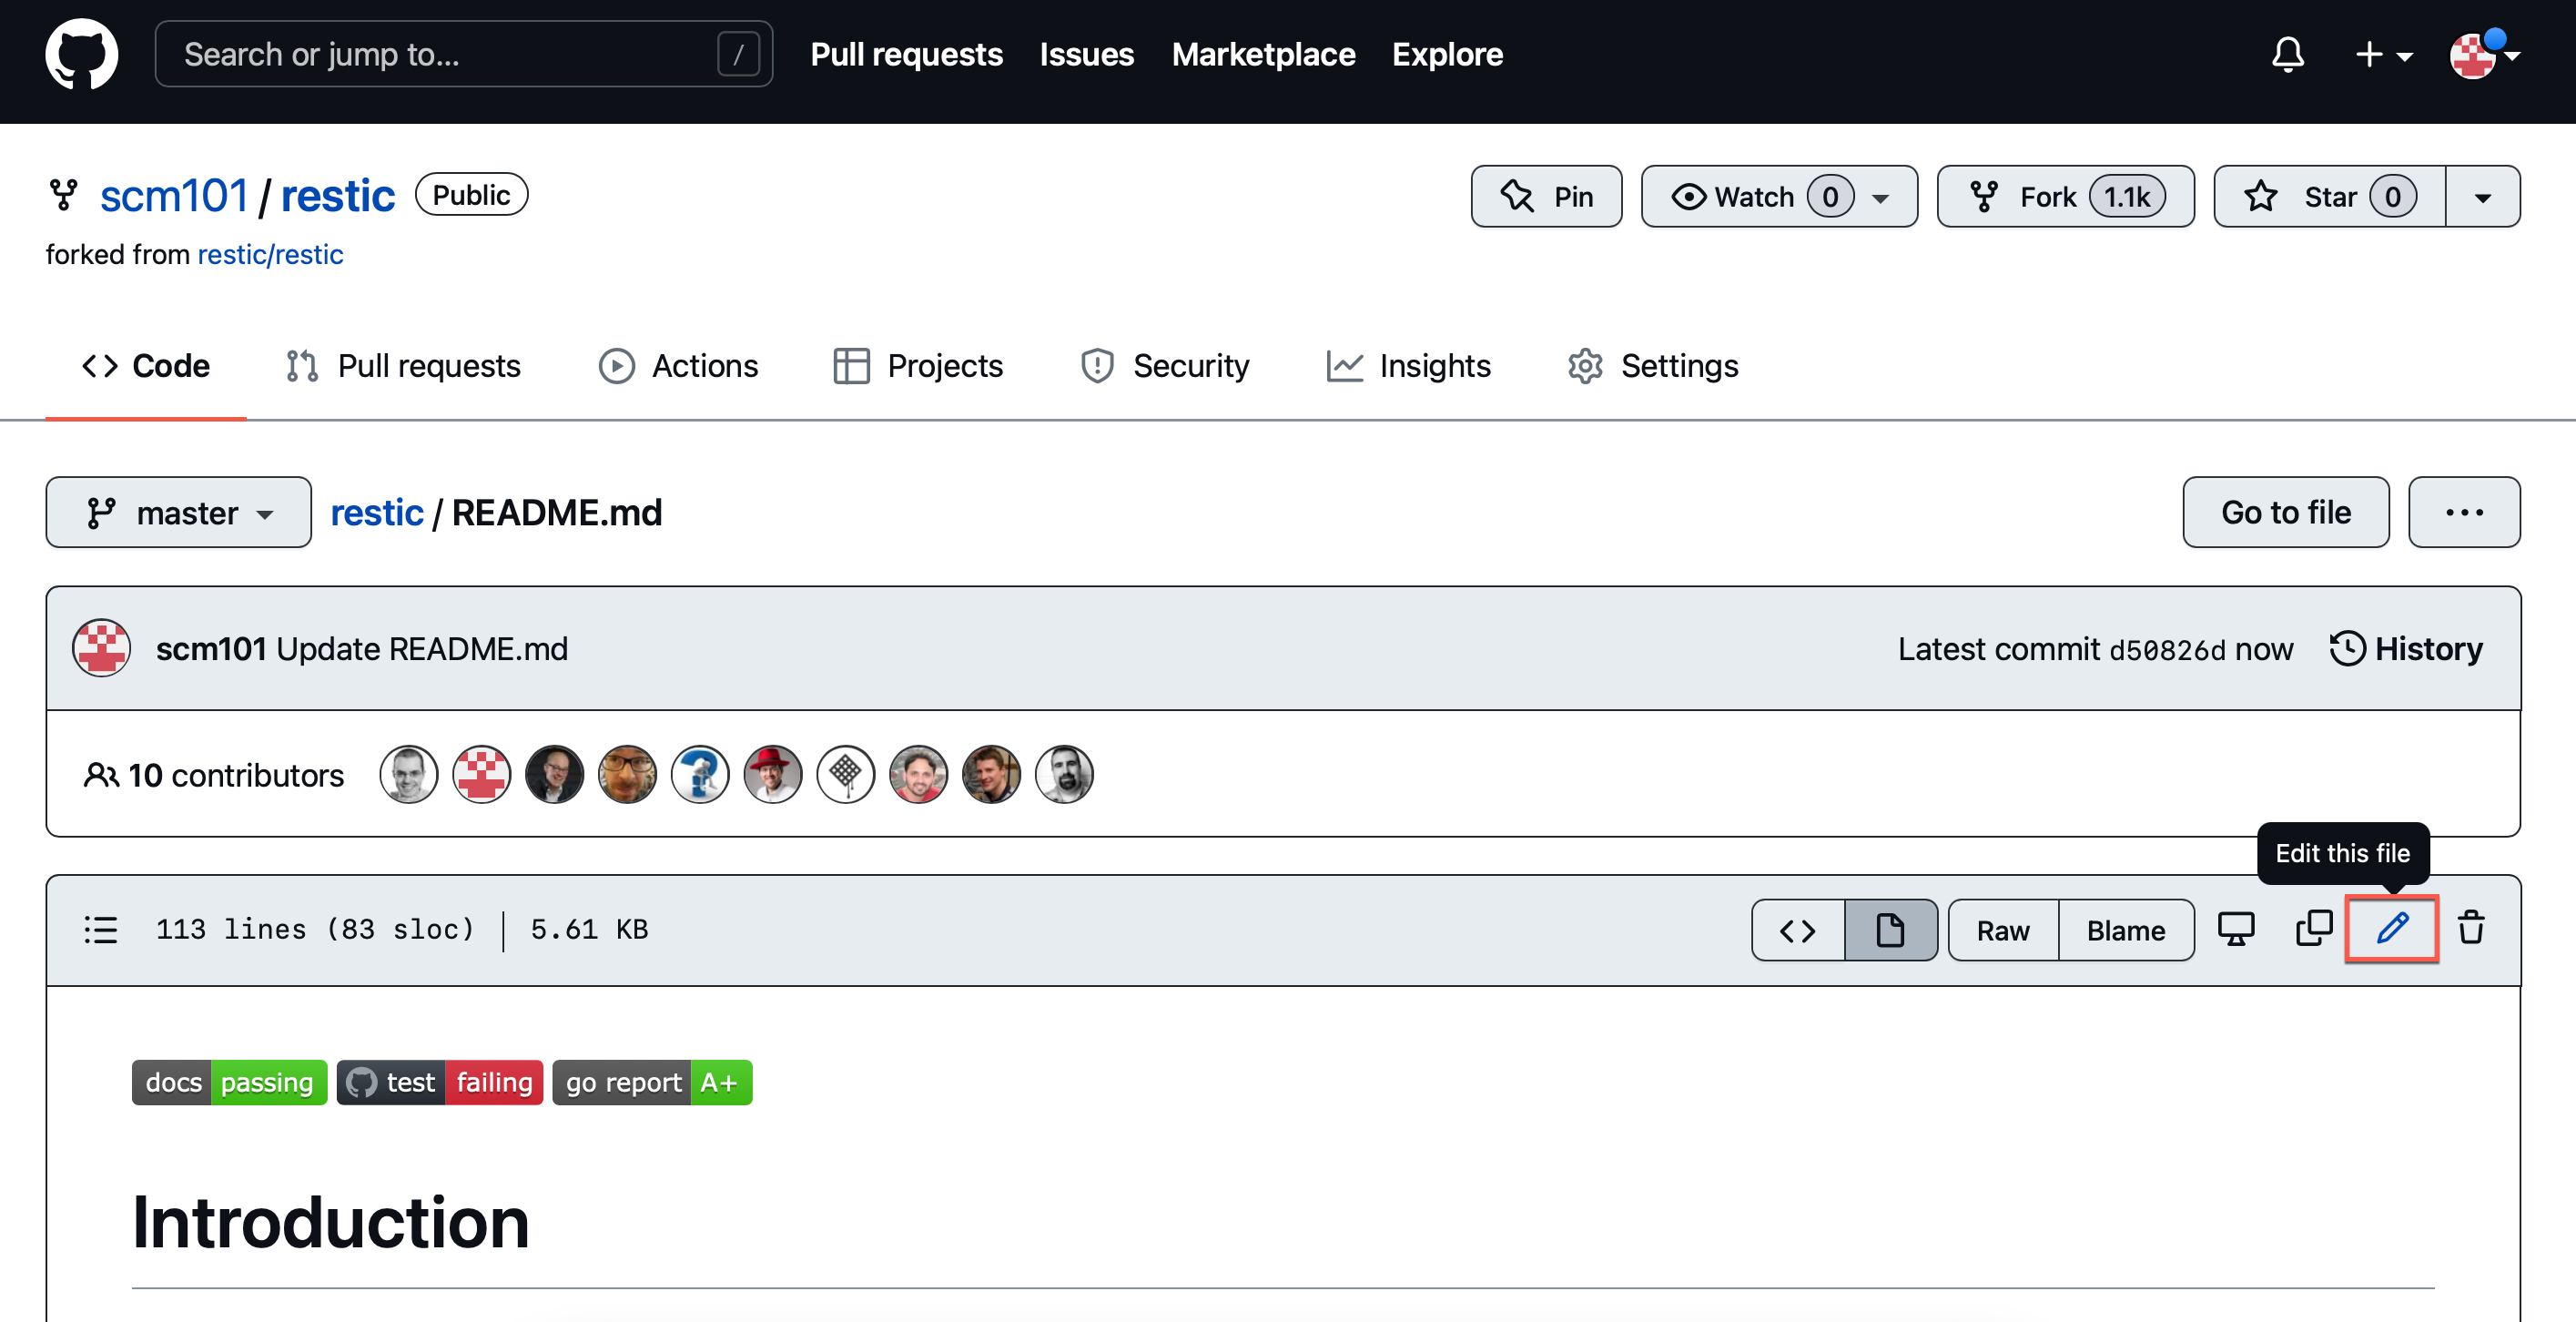View the Raw file

[2003, 930]
